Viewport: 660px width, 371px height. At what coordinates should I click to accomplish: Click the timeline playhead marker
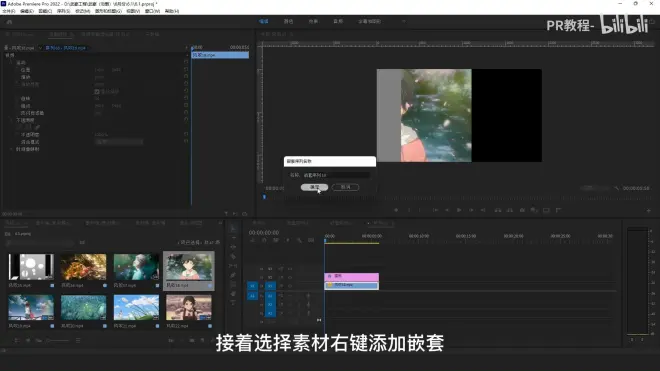pos(325,241)
